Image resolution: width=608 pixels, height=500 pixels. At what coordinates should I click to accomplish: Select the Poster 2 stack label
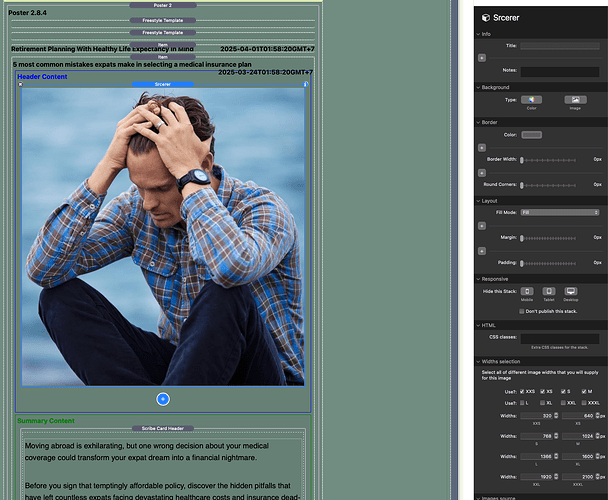tap(163, 5)
